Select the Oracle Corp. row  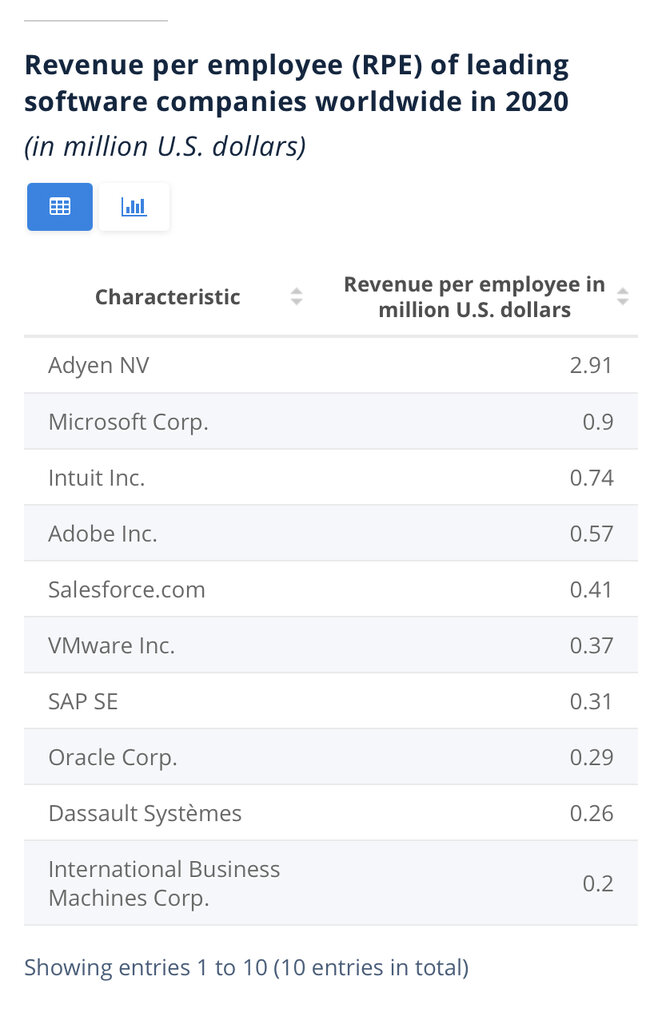[x=331, y=757]
